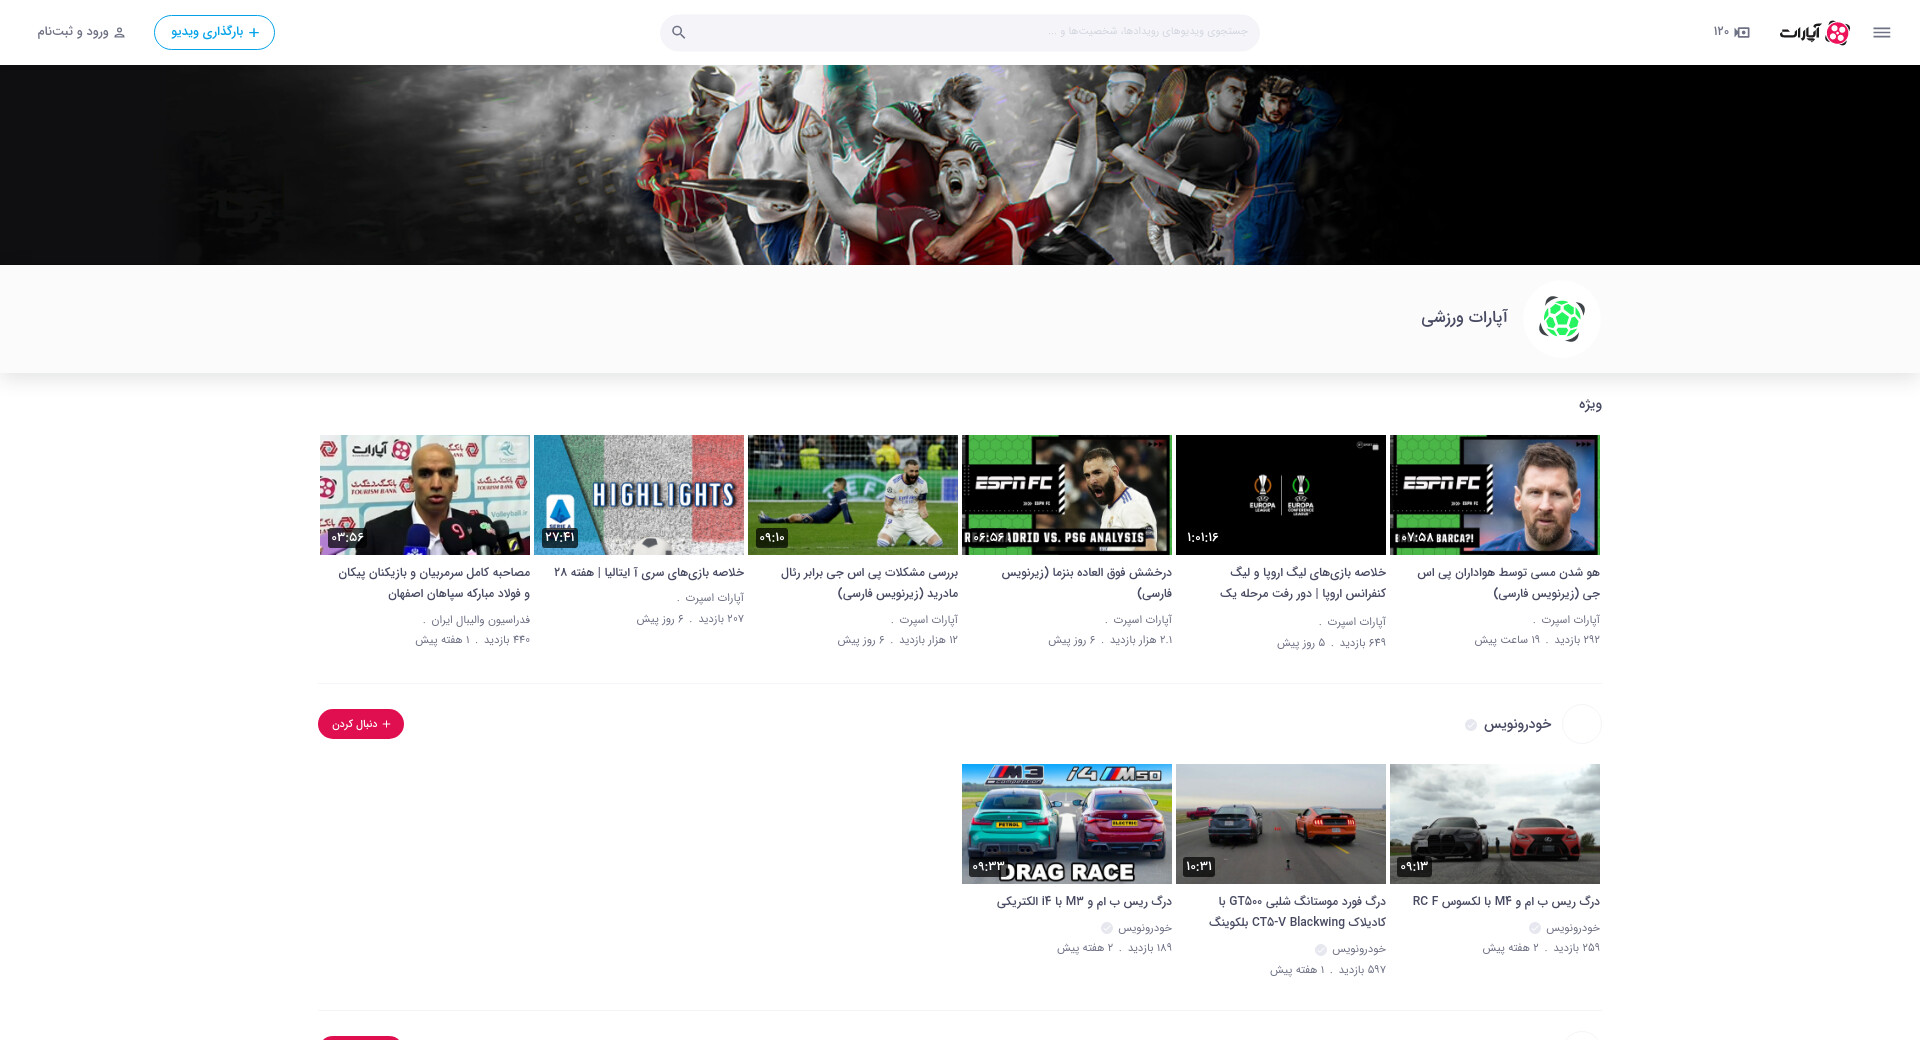Image resolution: width=1920 pixels, height=1040 pixels.
Task: Open the video icon labeled ۱۲۰
Action: click(1731, 32)
